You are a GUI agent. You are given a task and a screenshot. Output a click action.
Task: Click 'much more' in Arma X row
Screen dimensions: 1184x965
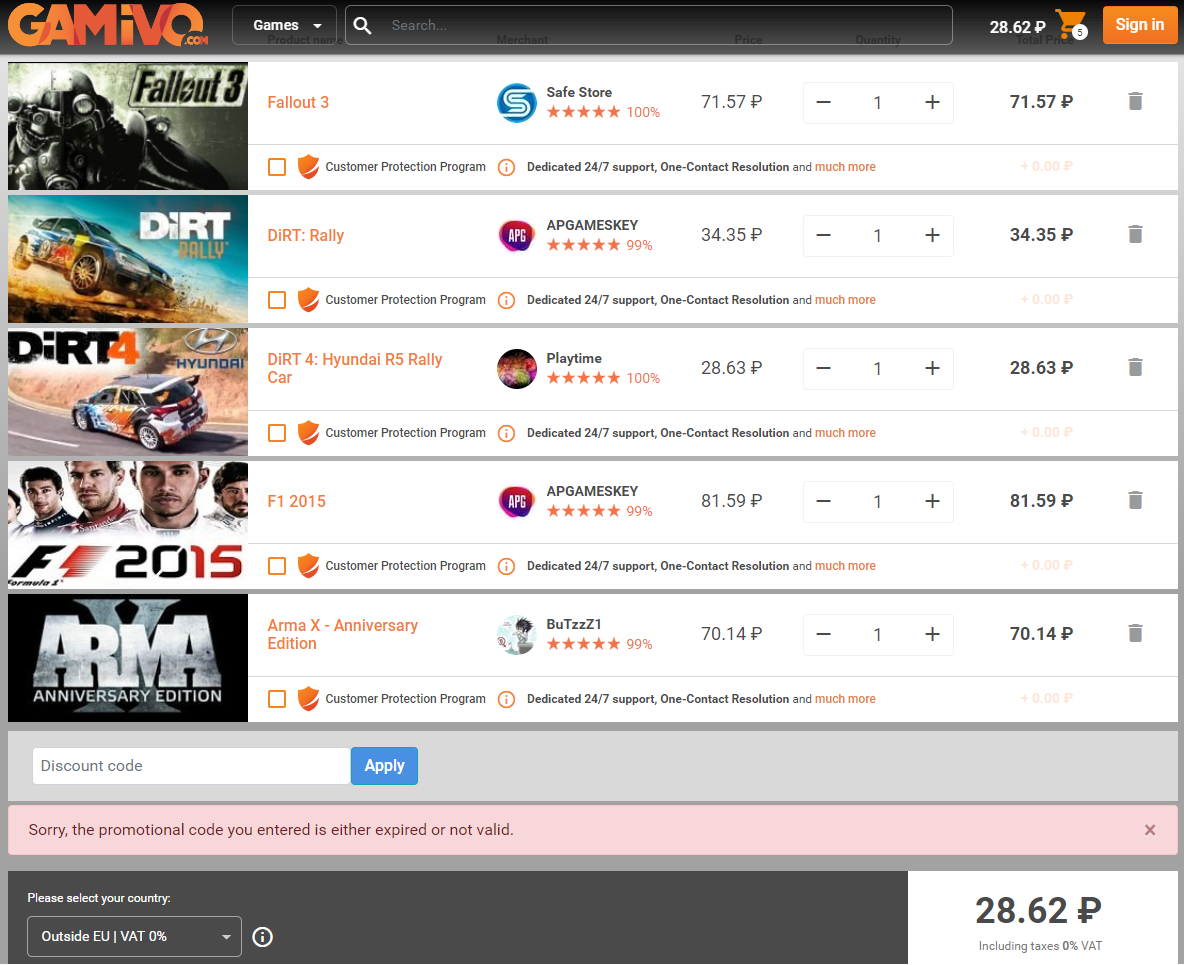tap(845, 698)
